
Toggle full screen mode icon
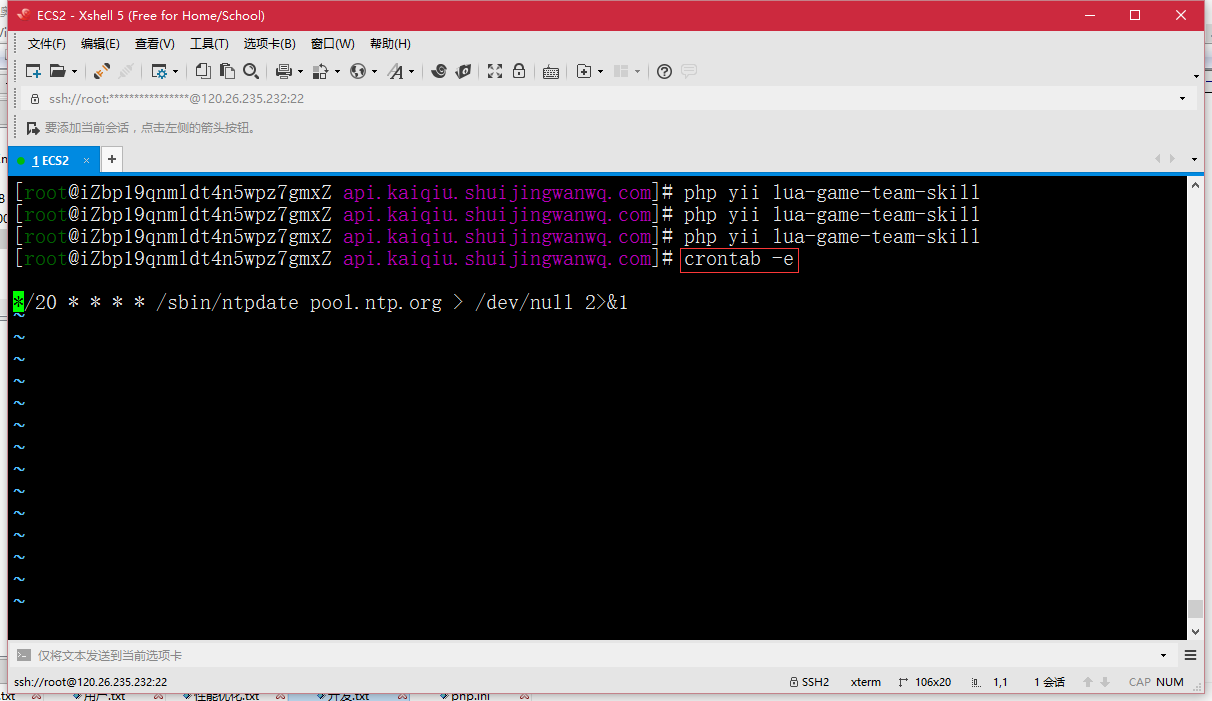(x=494, y=71)
